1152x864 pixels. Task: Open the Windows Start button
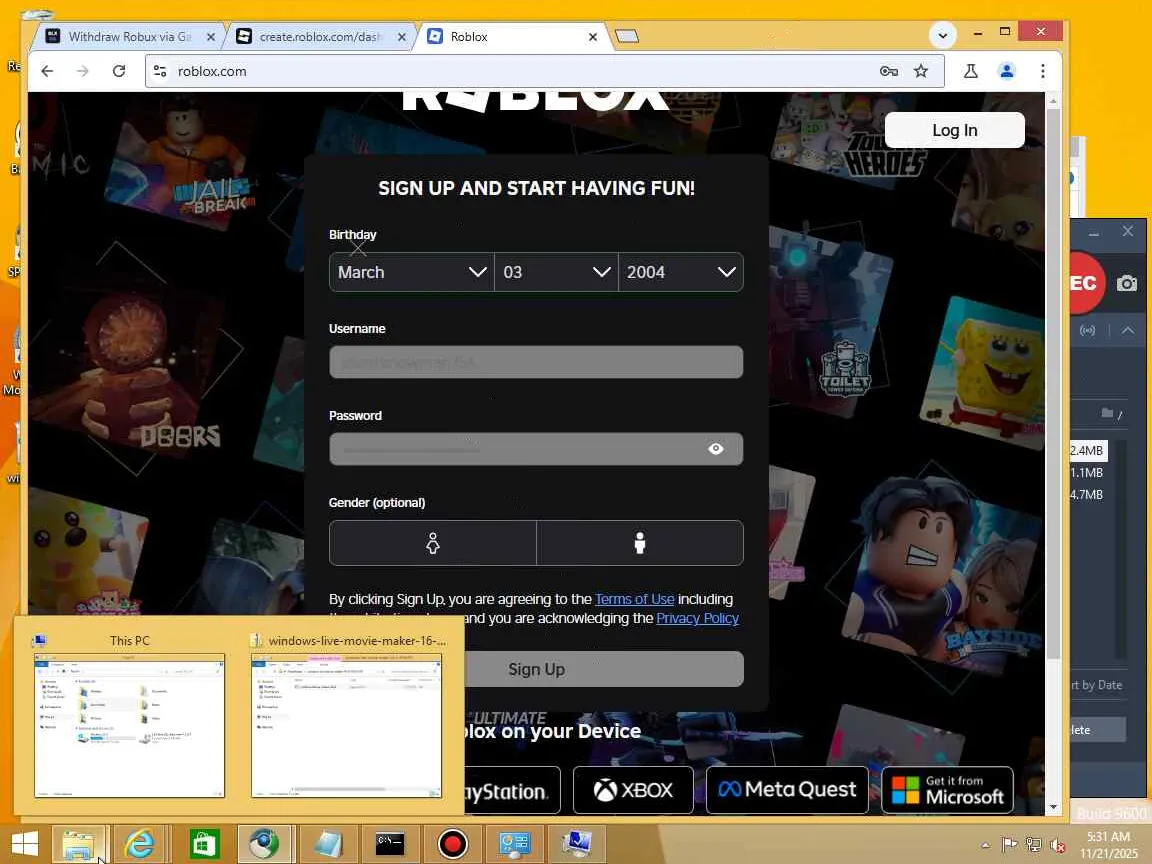25,845
